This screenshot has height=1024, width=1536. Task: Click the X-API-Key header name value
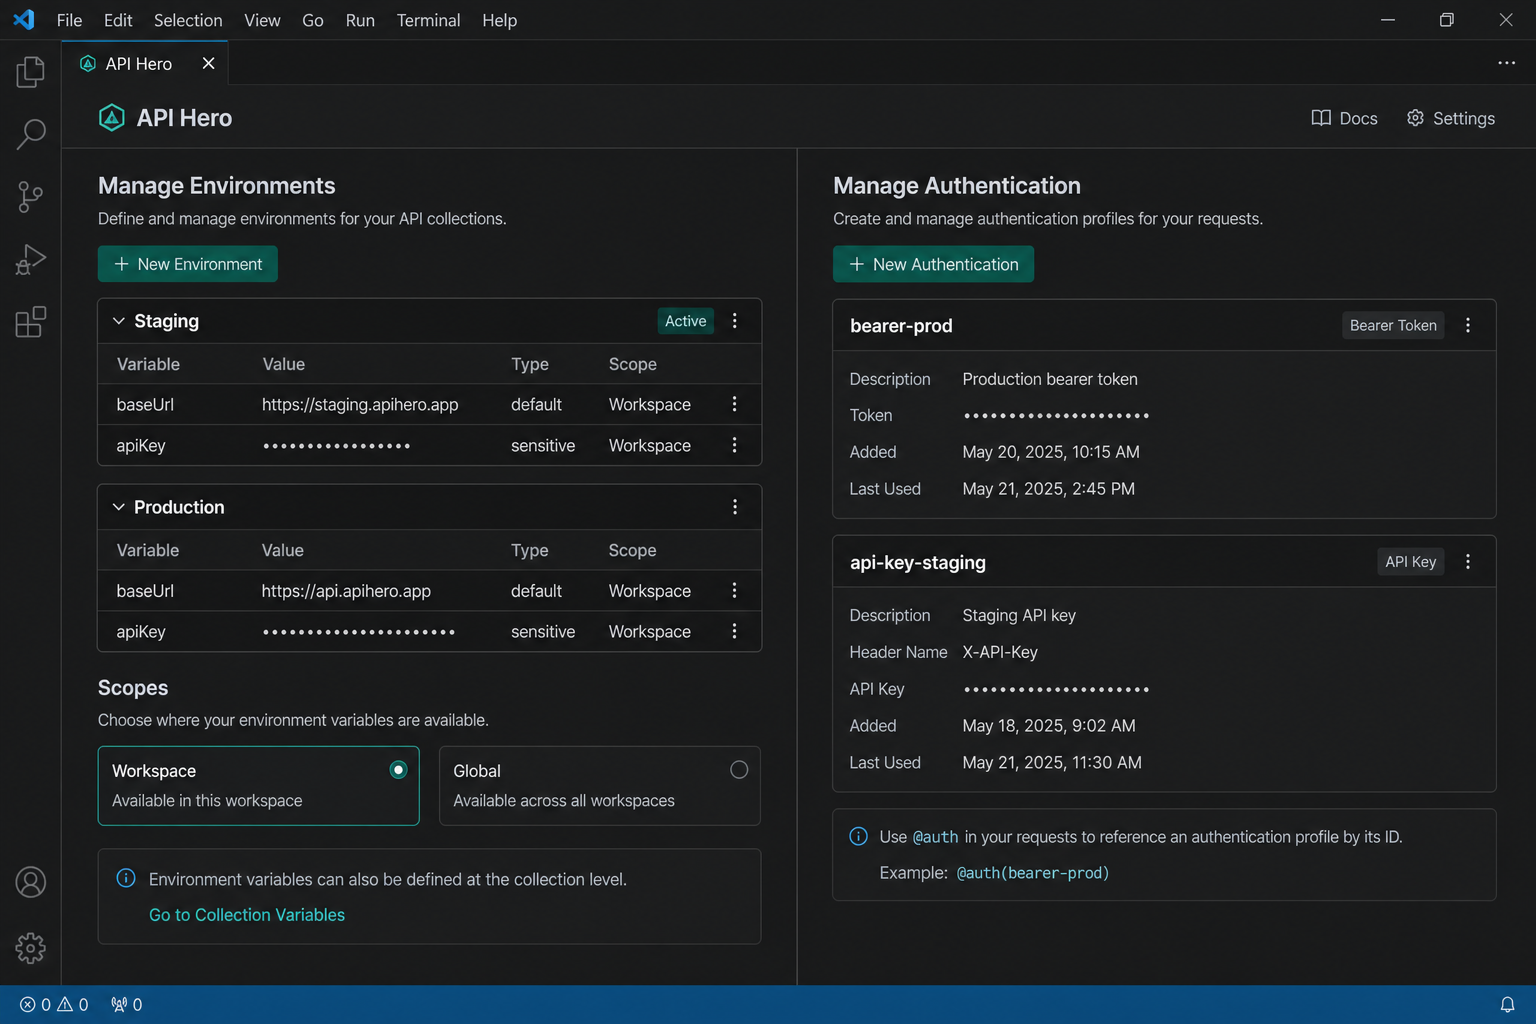(1000, 652)
